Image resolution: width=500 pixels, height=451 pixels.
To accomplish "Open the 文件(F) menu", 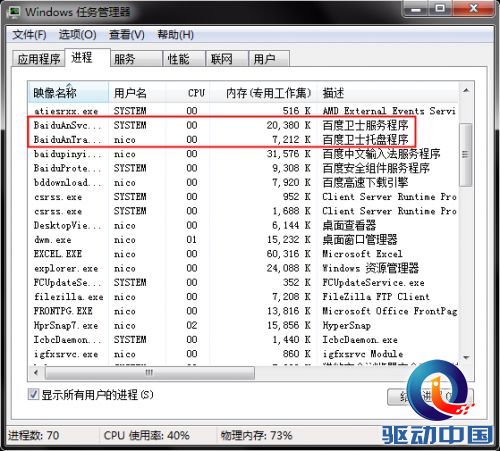I will (29, 35).
